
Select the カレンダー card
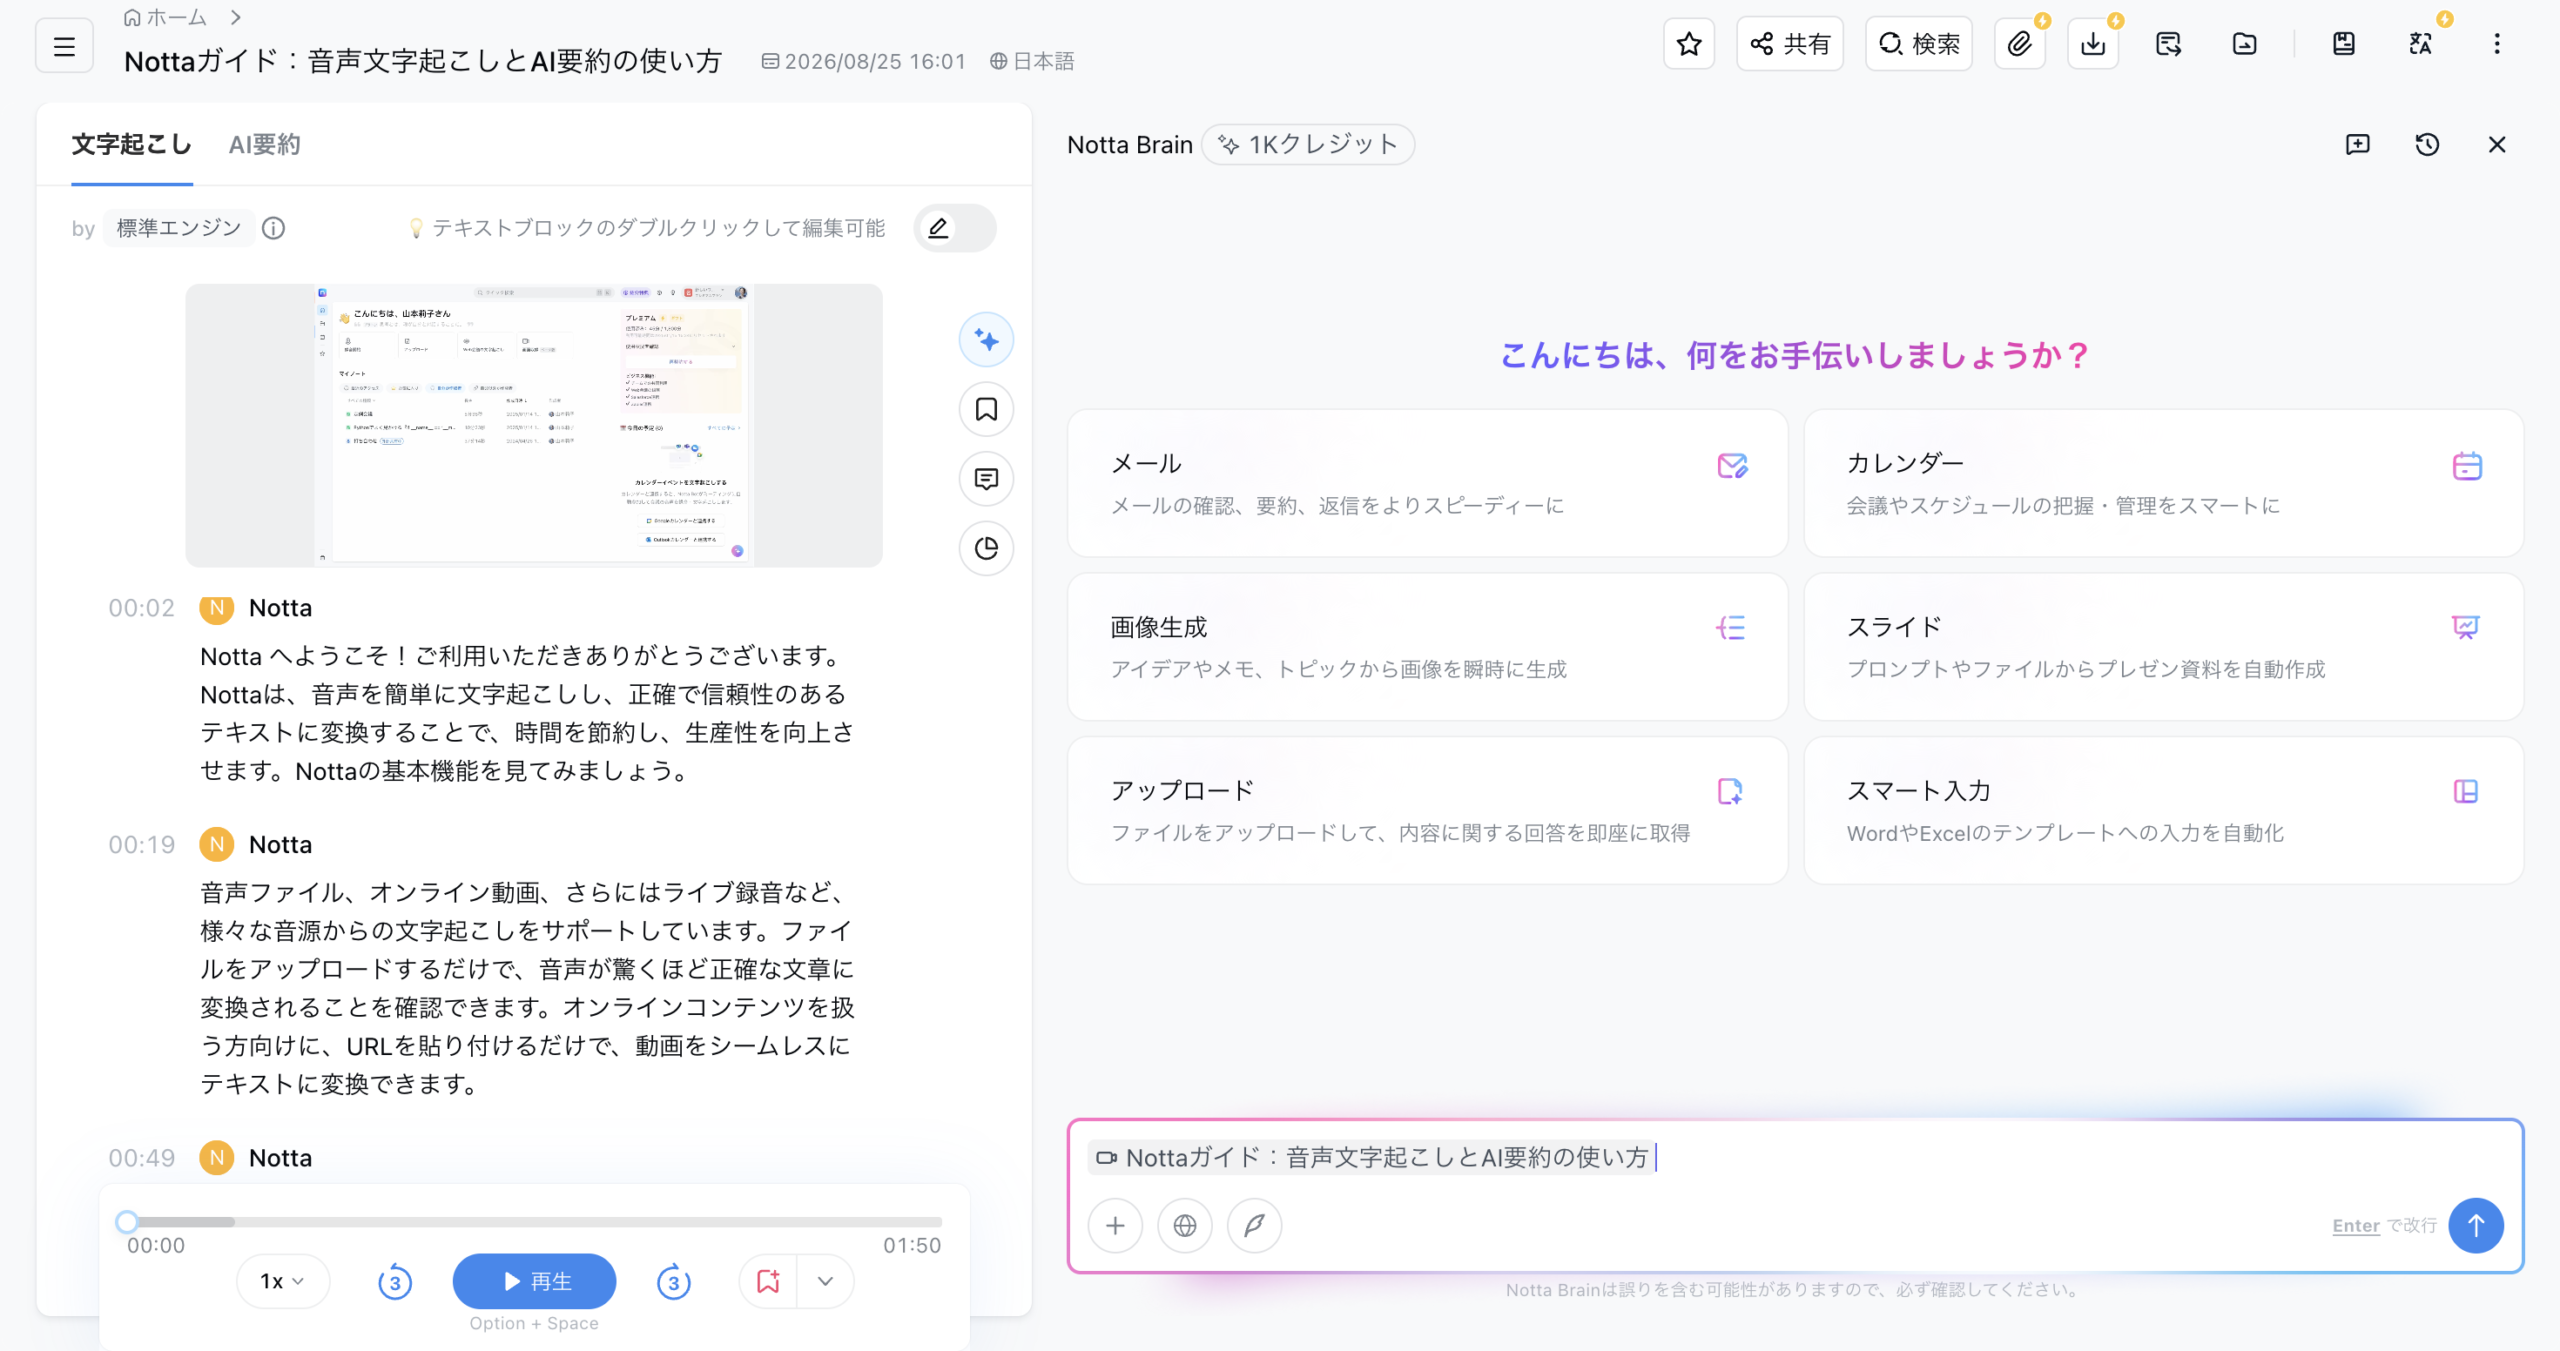click(x=2163, y=483)
